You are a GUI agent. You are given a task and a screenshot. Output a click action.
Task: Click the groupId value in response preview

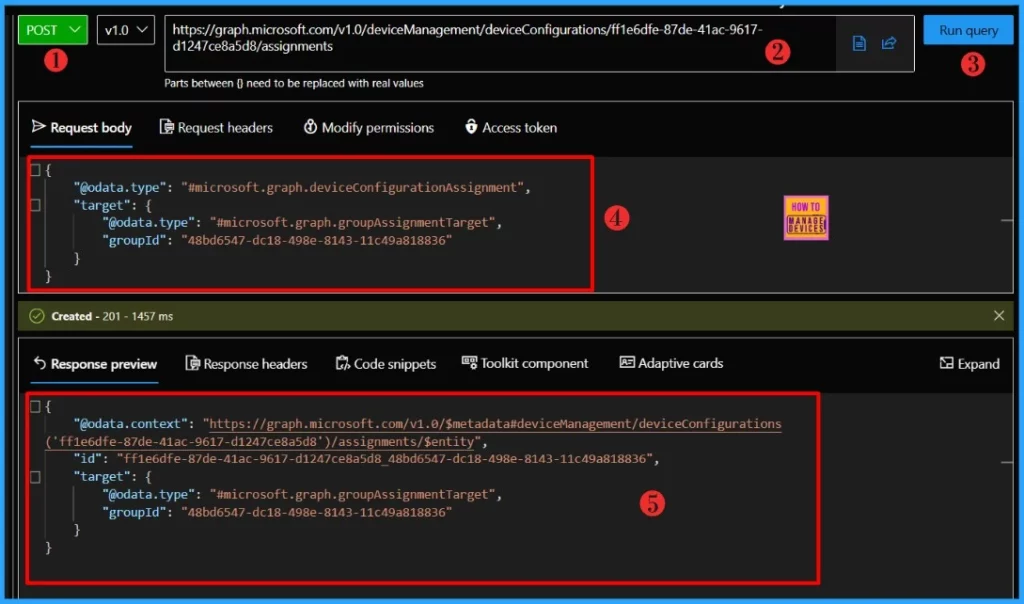pyautogui.click(x=317, y=513)
